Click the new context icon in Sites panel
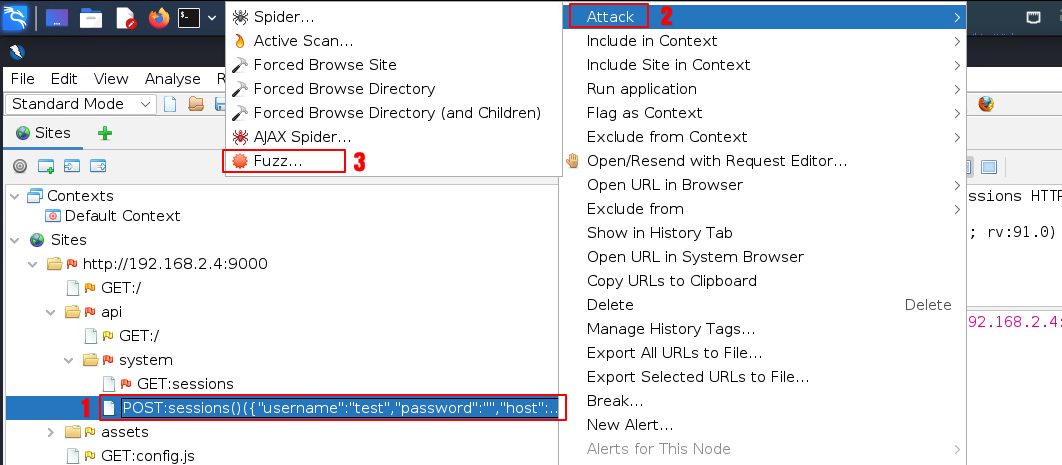The width and height of the screenshot is (1062, 465). pos(45,166)
